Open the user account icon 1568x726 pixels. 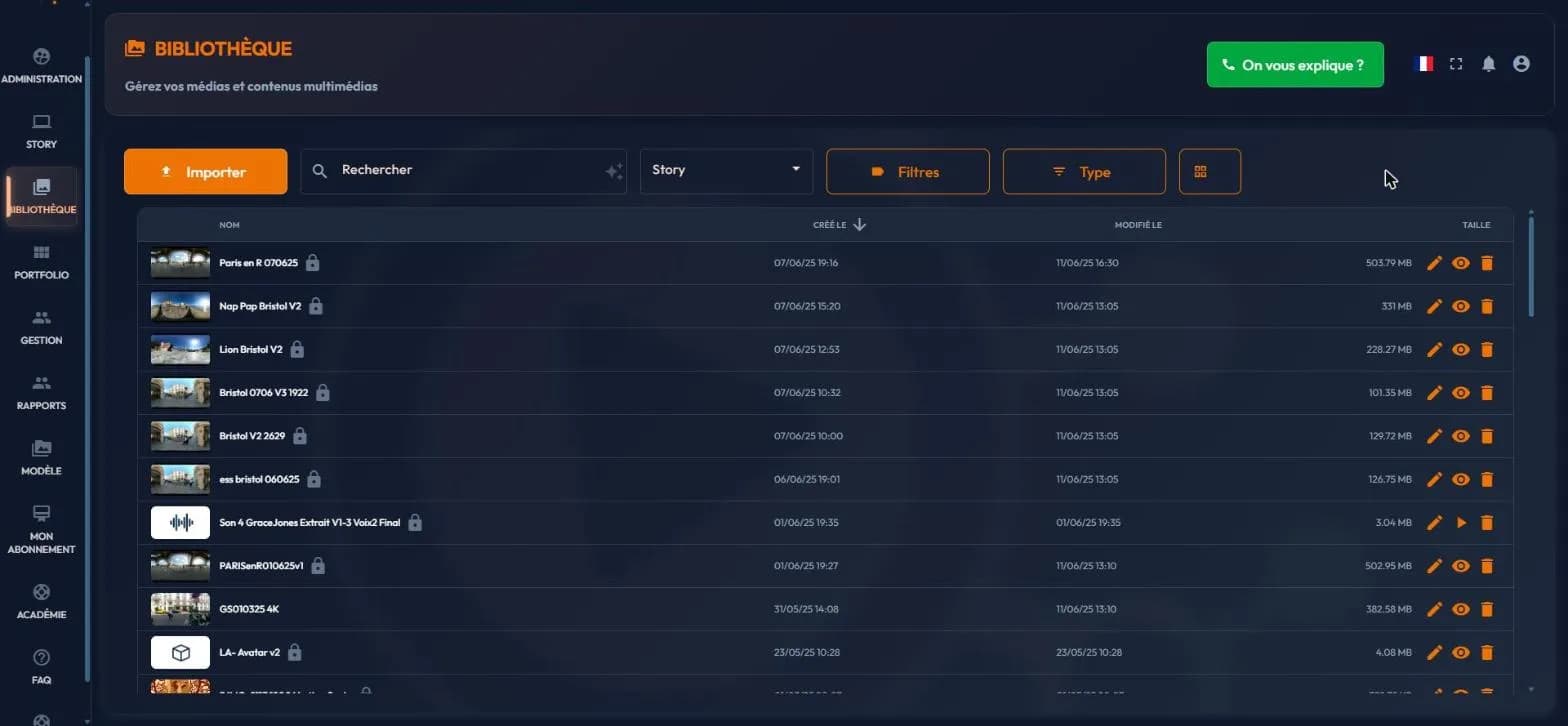[1521, 64]
